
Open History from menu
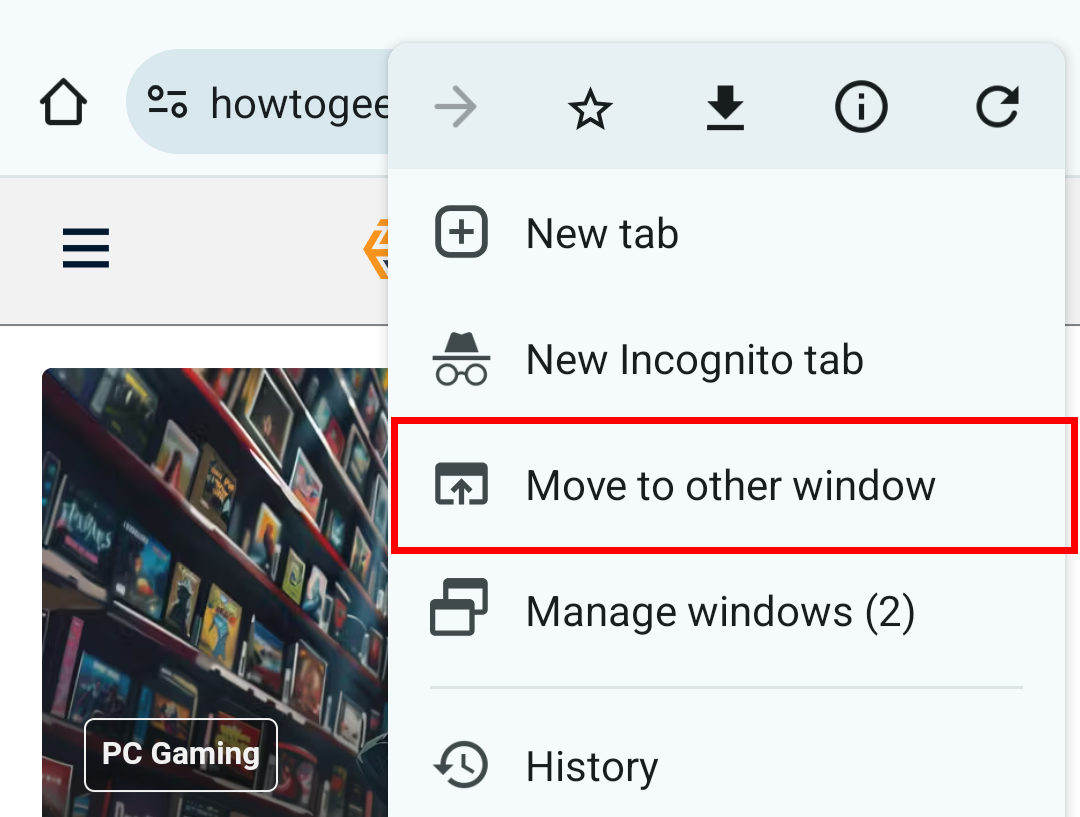(727, 765)
